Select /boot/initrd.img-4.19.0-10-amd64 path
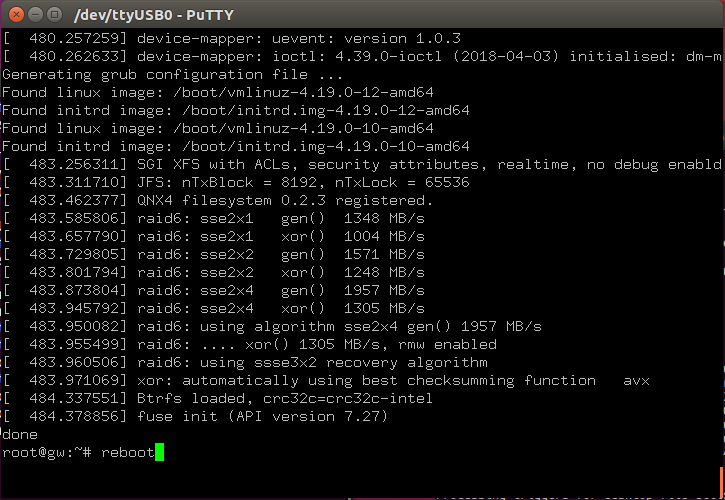 pyautogui.click(x=326, y=147)
